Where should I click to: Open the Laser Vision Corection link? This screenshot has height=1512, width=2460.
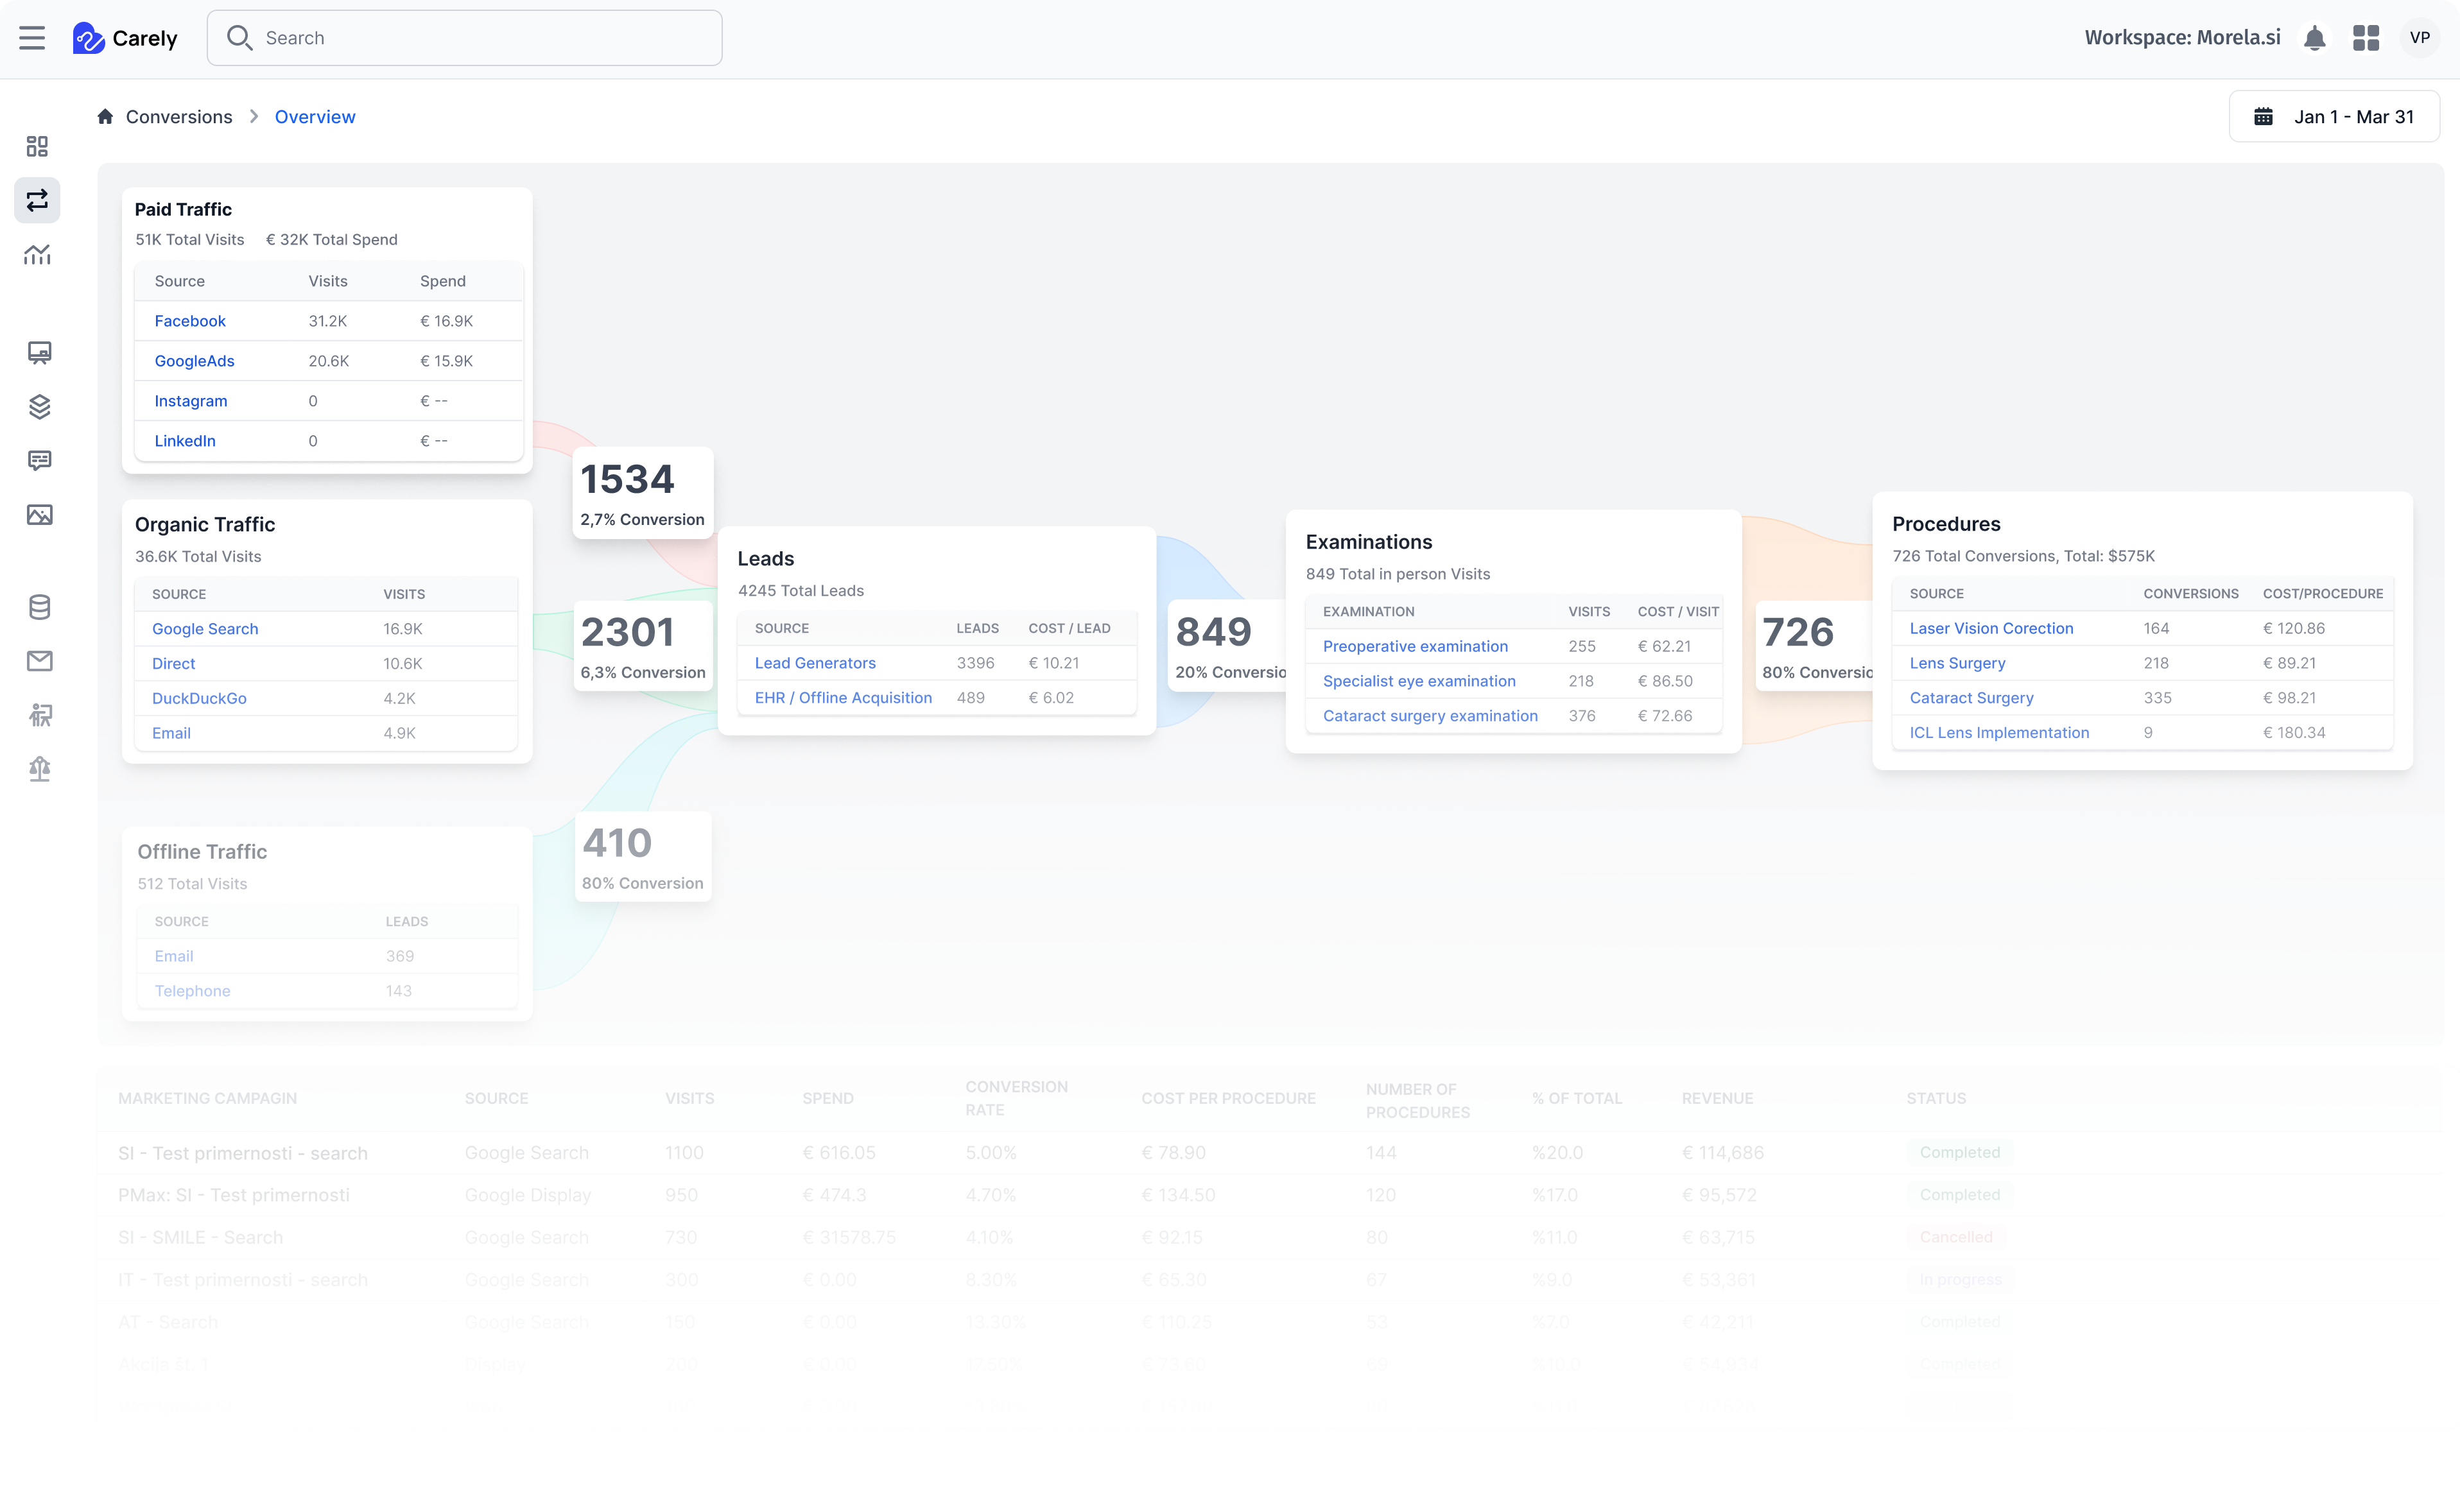1991,628
